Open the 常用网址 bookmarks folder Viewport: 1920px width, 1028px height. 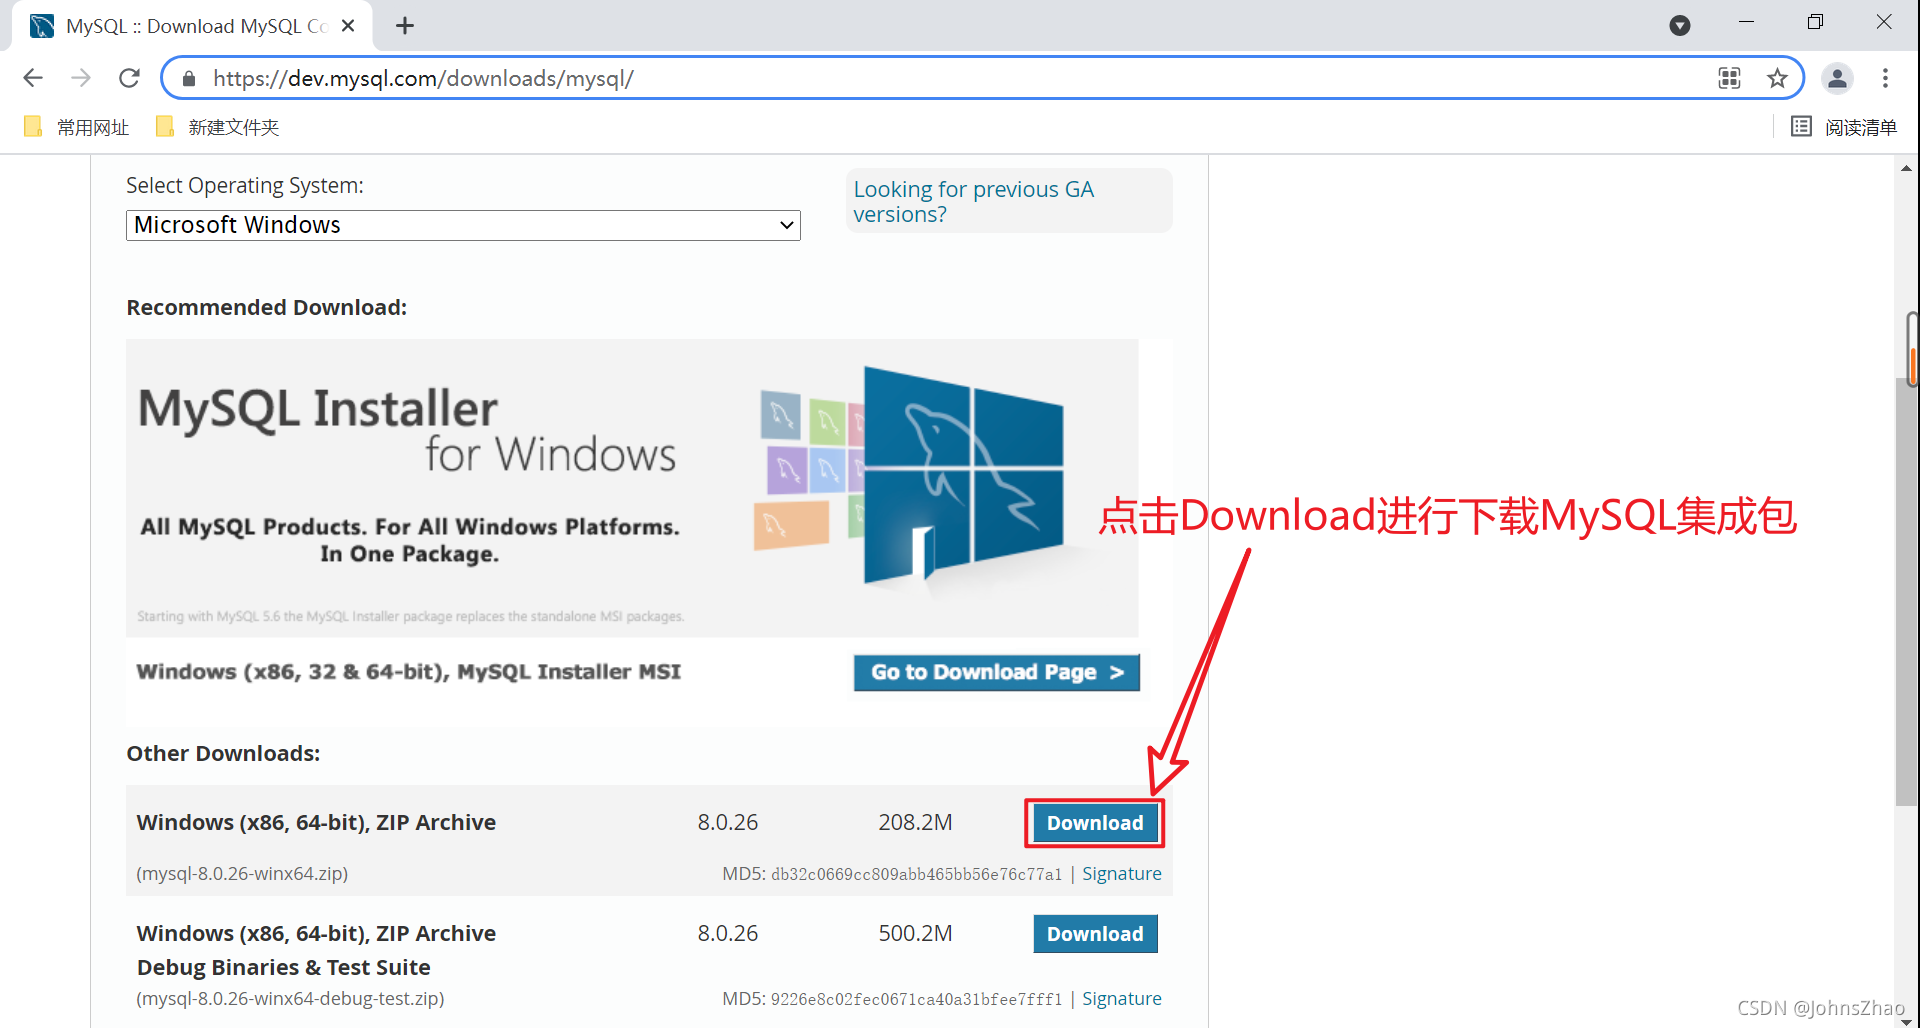77,127
